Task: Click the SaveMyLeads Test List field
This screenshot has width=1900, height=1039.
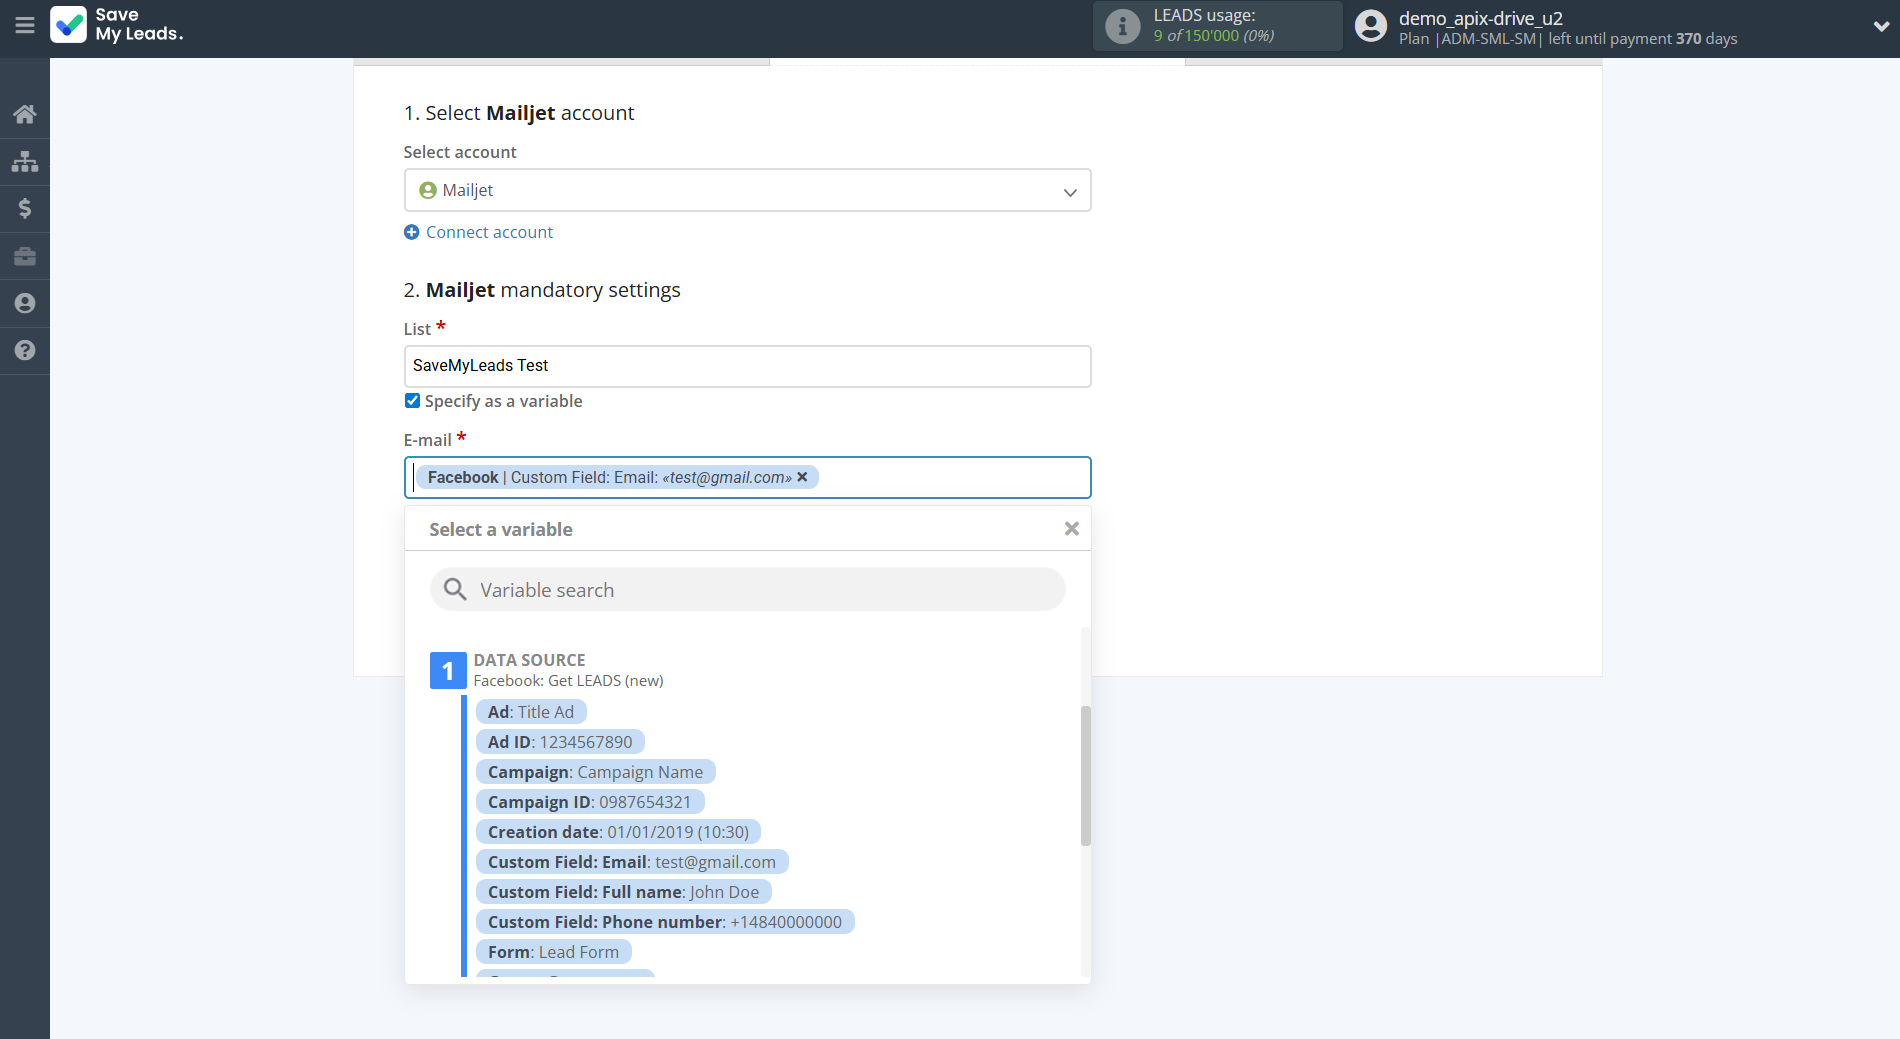Action: (747, 366)
